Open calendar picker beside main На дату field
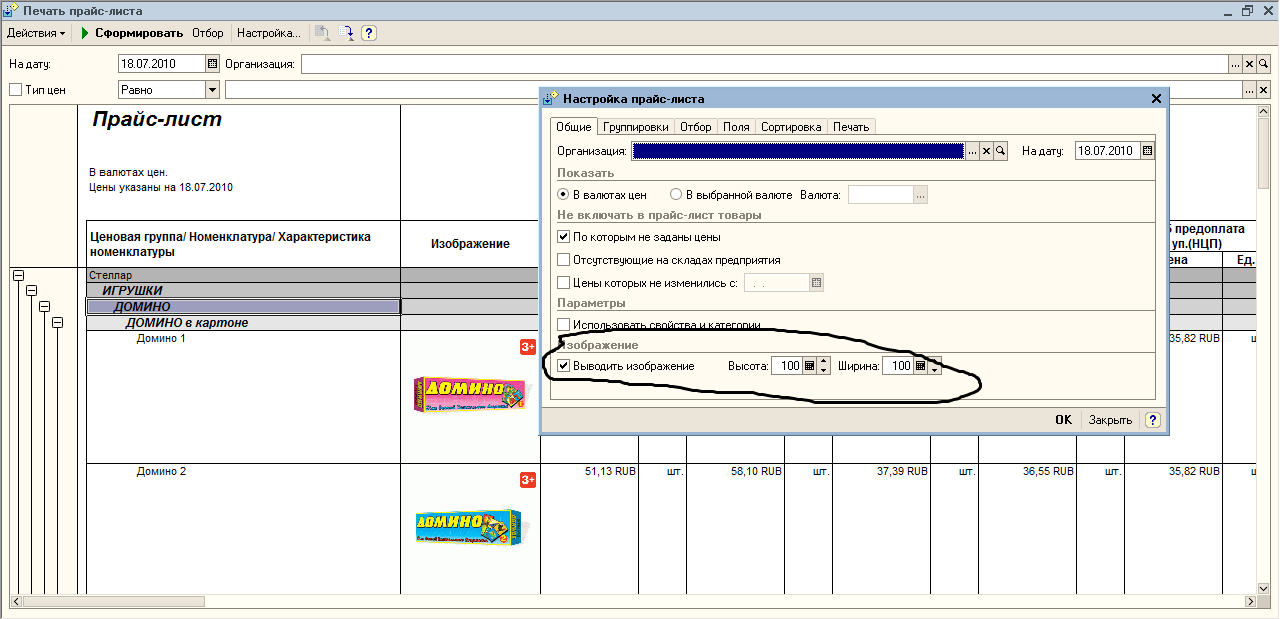 tap(212, 64)
